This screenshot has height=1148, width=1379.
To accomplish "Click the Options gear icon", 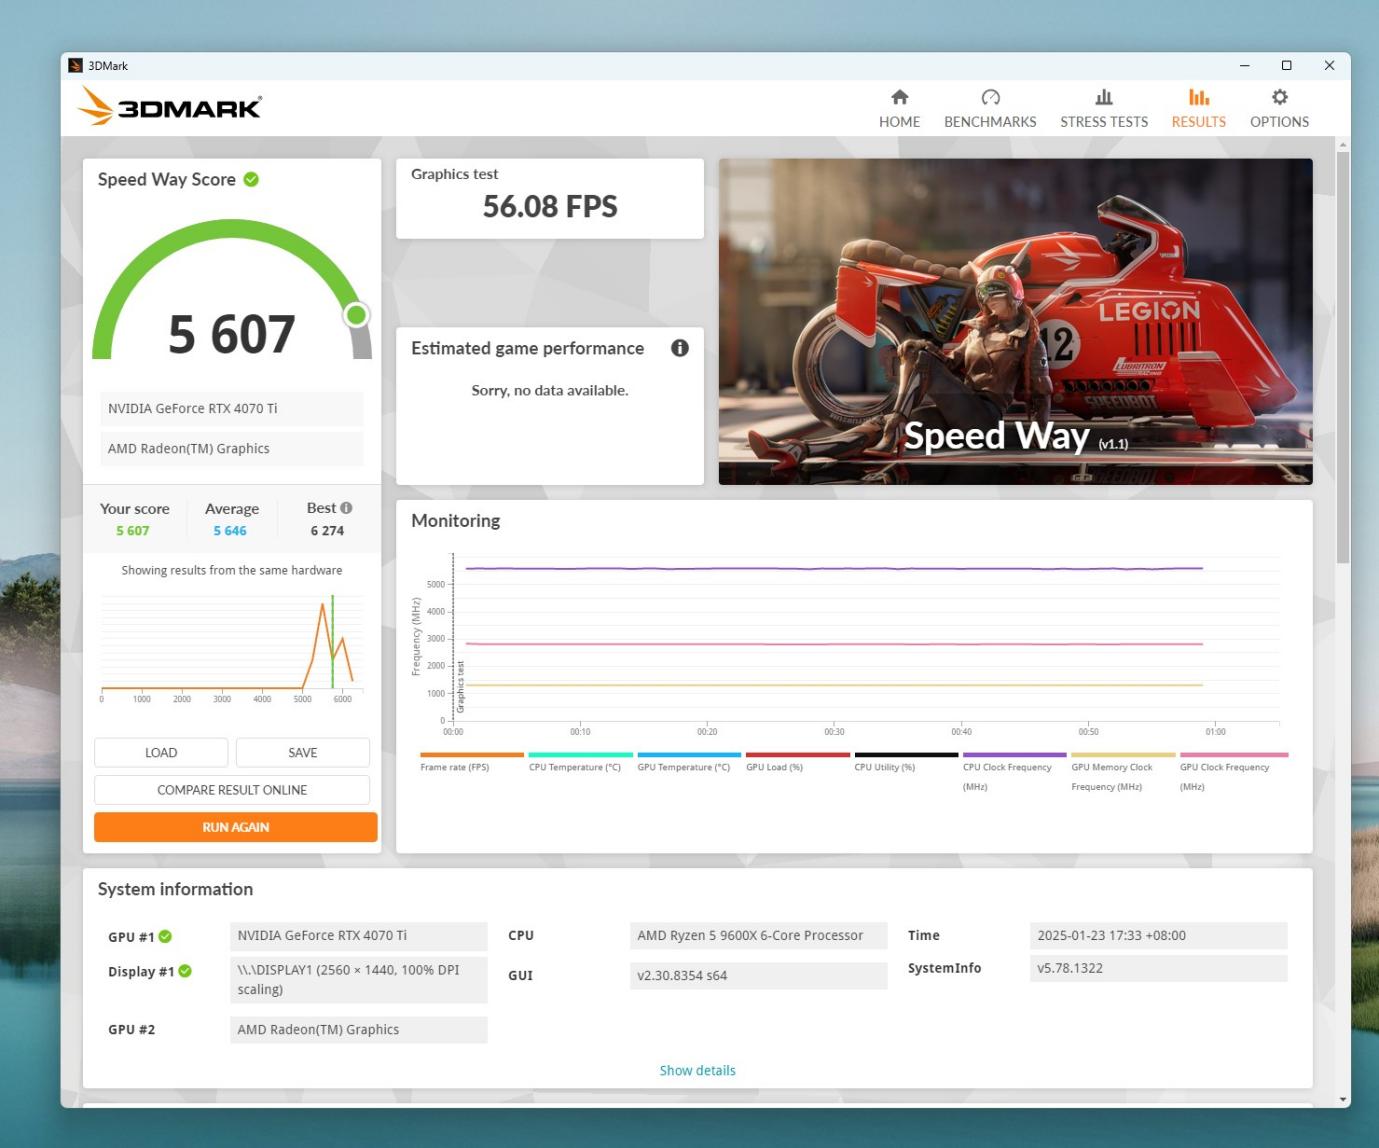I will (1280, 97).
